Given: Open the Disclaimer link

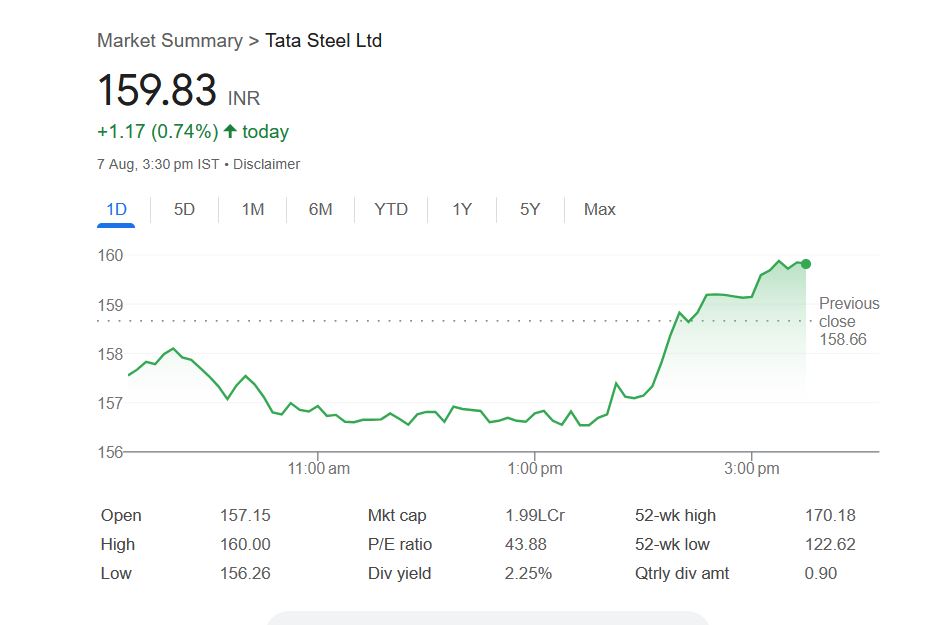Looking at the screenshot, I should click(x=266, y=164).
